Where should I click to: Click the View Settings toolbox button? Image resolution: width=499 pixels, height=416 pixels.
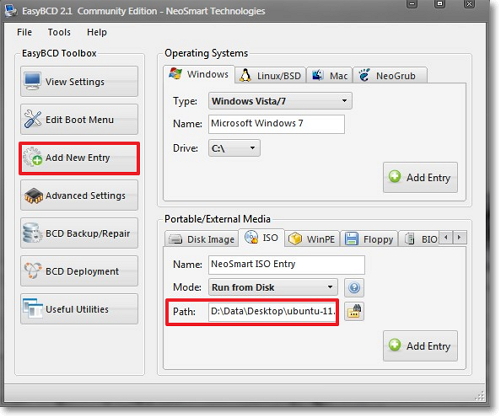pyautogui.click(x=79, y=81)
